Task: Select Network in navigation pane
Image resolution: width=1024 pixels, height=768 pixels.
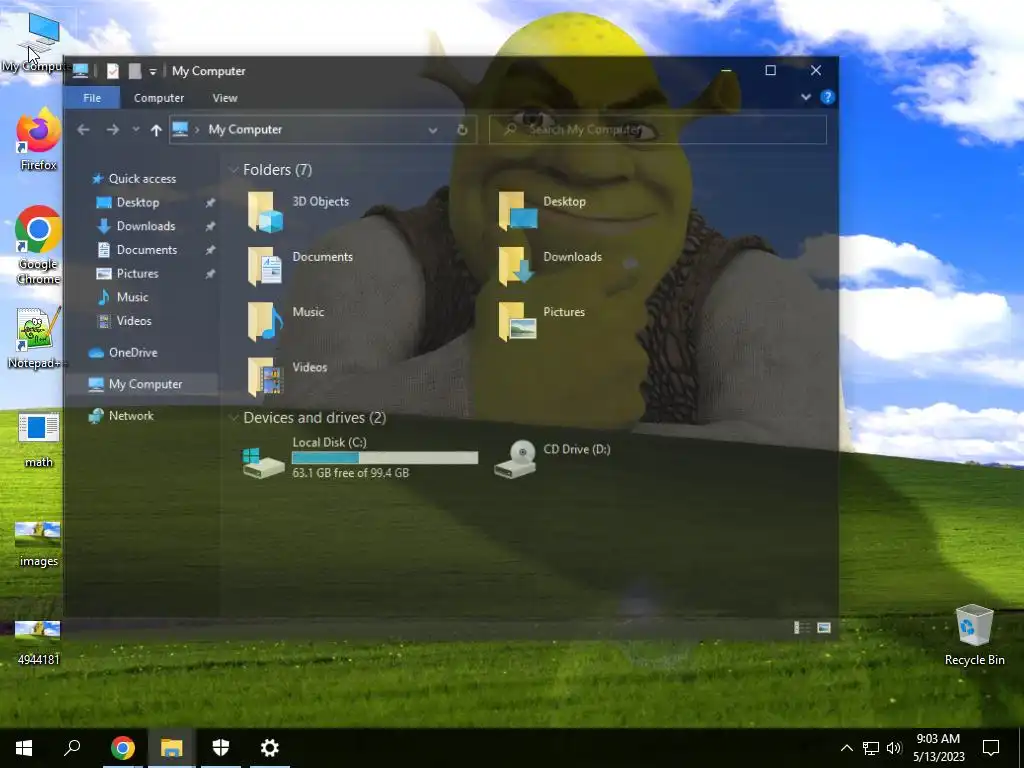Action: (x=131, y=415)
